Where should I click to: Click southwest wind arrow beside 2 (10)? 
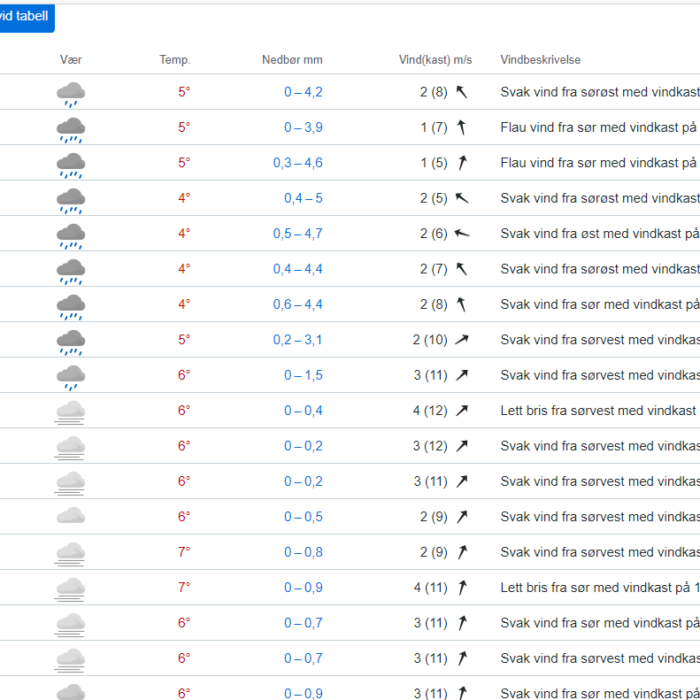pyautogui.click(x=462, y=339)
